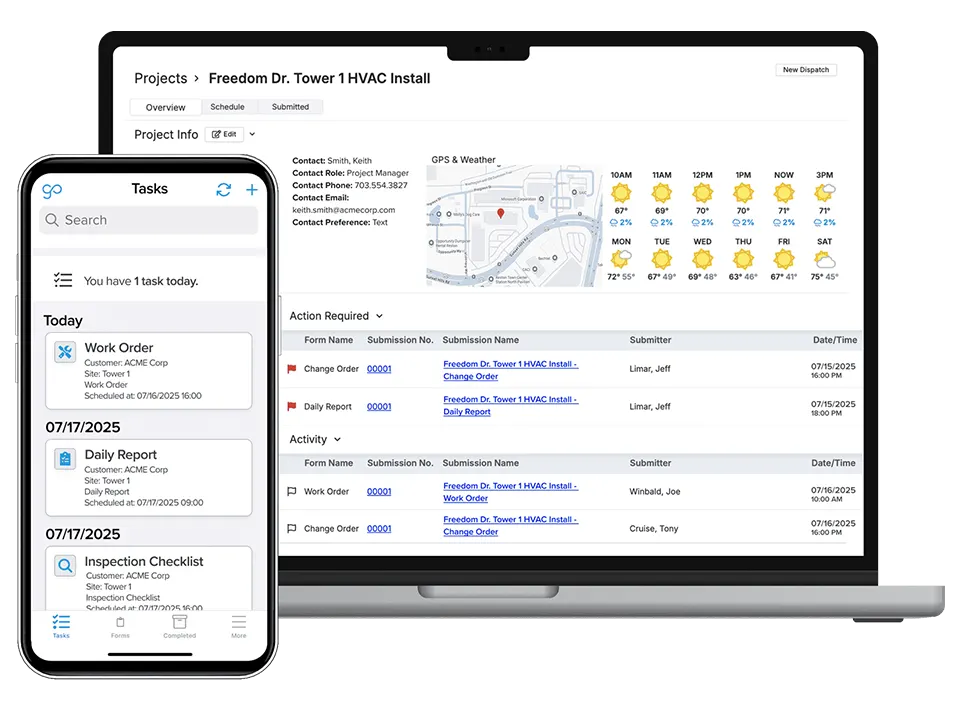Viewport: 960px width, 720px height.
Task: Tap the Inspection Checklist magnifier icon
Action: click(x=65, y=566)
